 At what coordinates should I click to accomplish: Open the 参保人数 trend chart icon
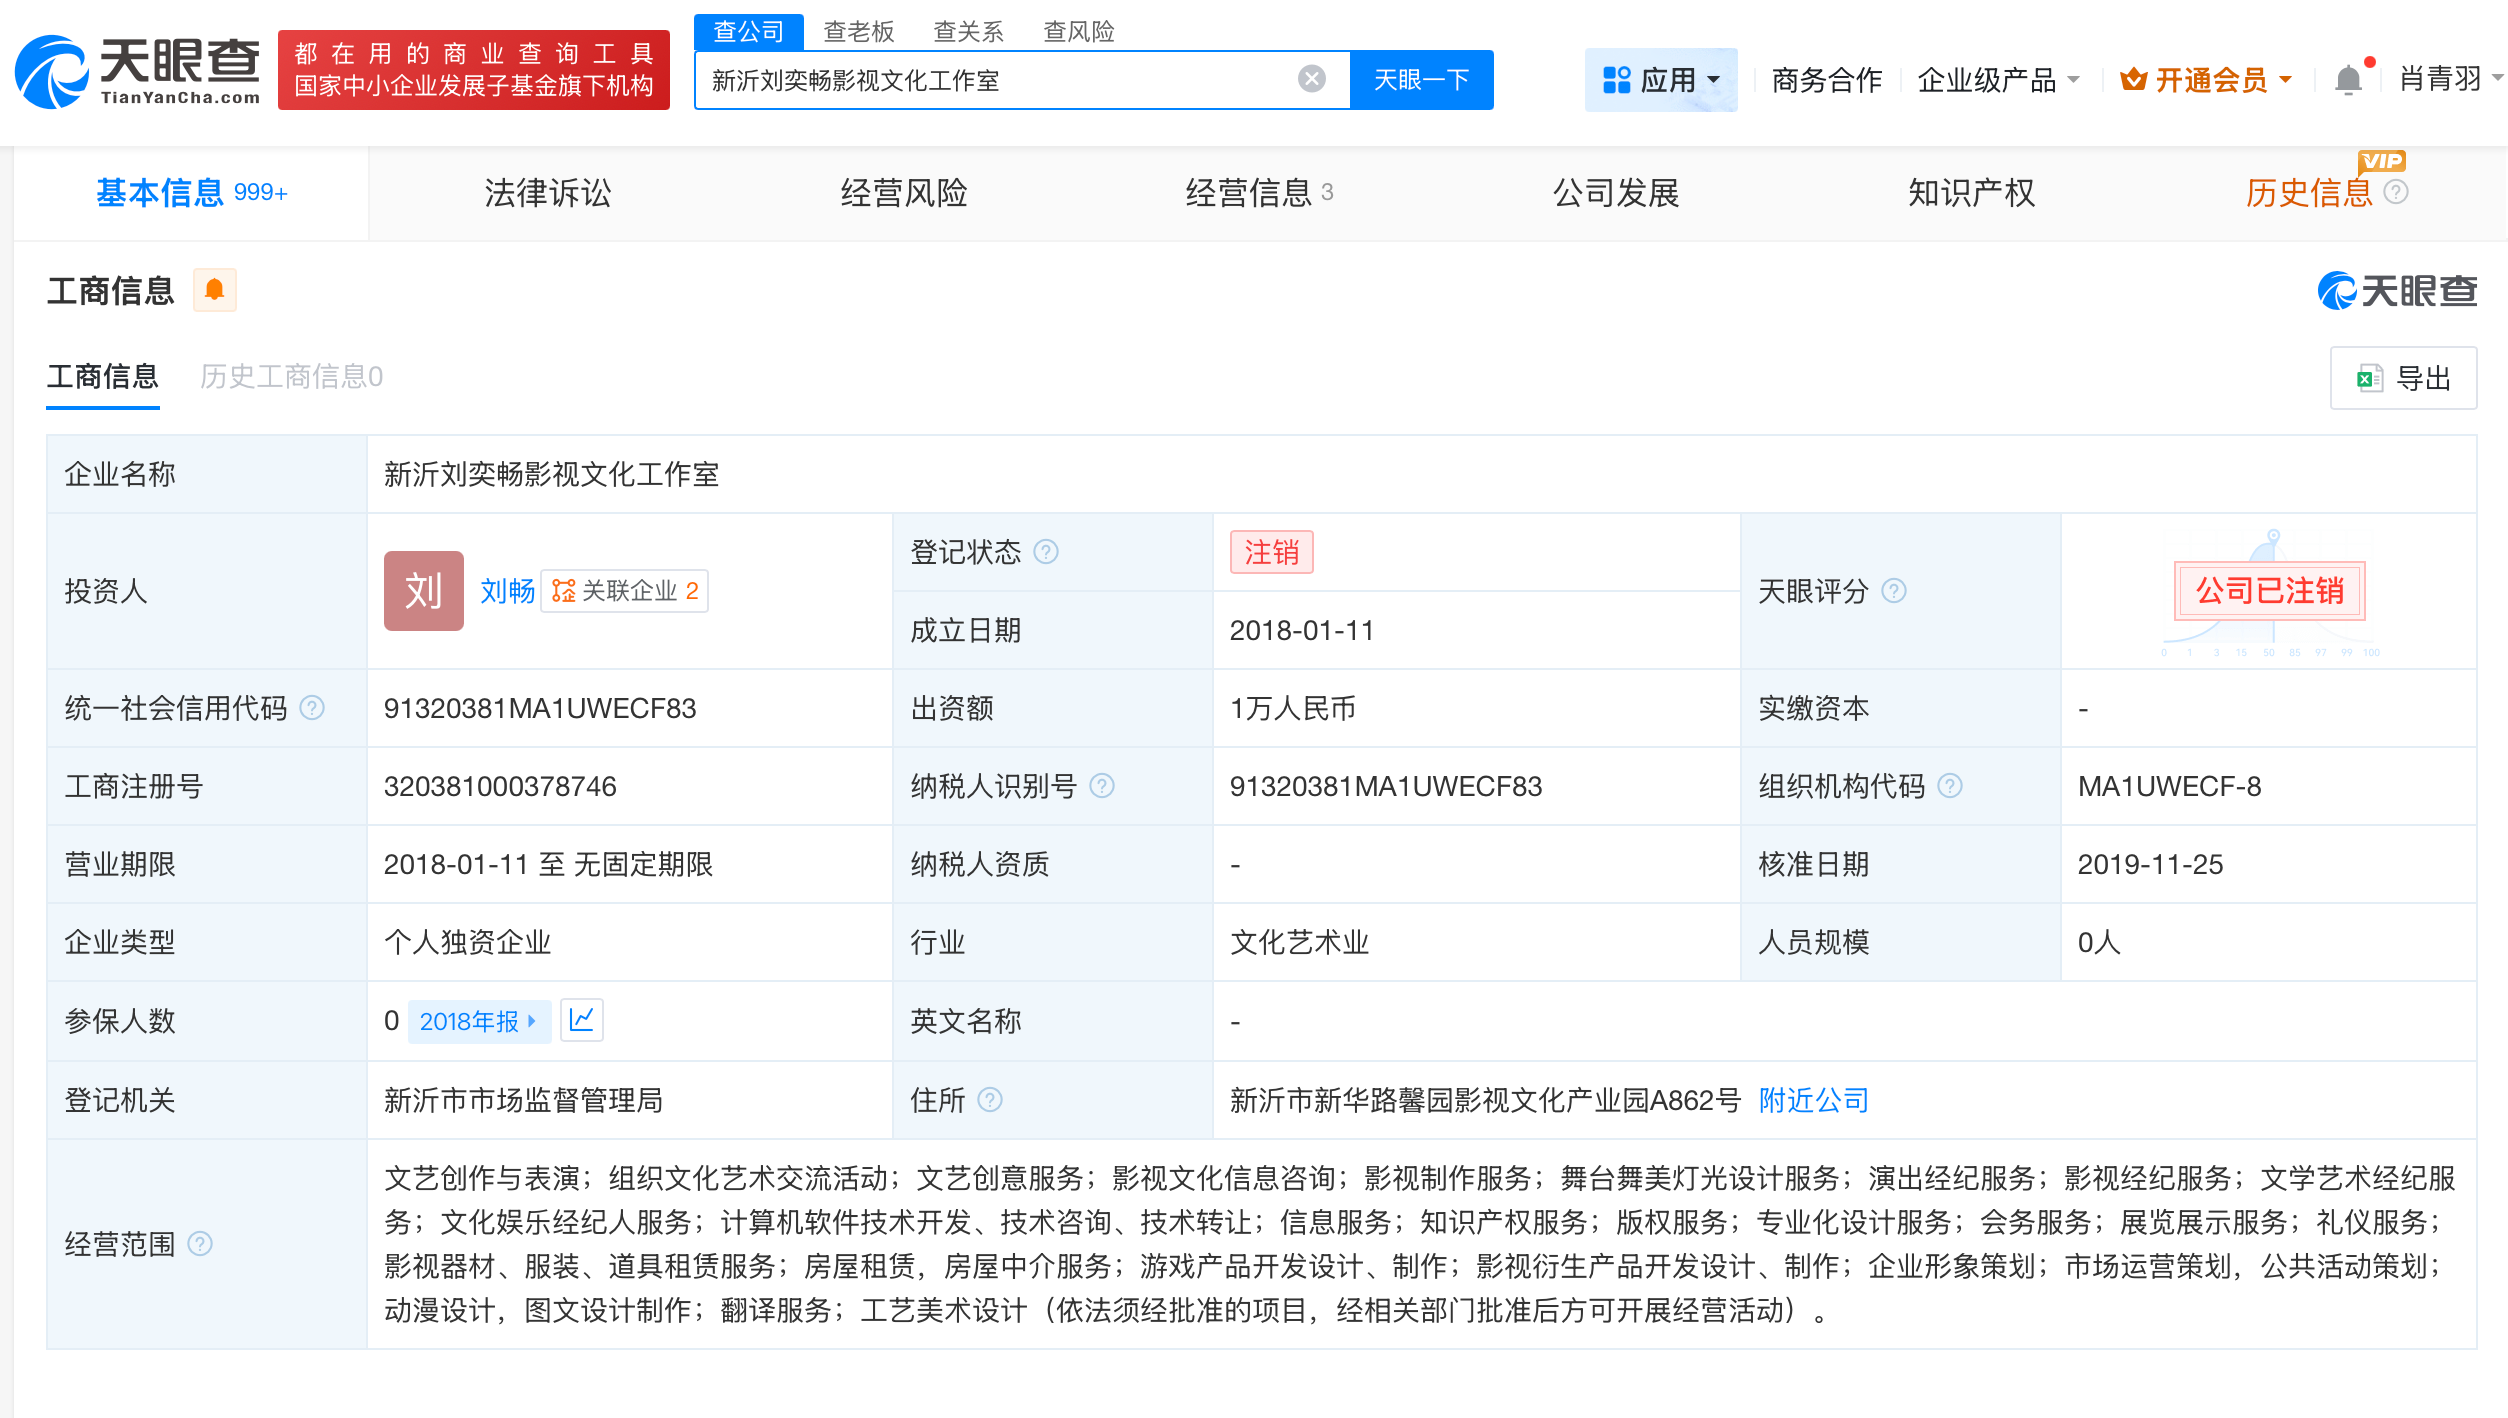[x=582, y=1020]
